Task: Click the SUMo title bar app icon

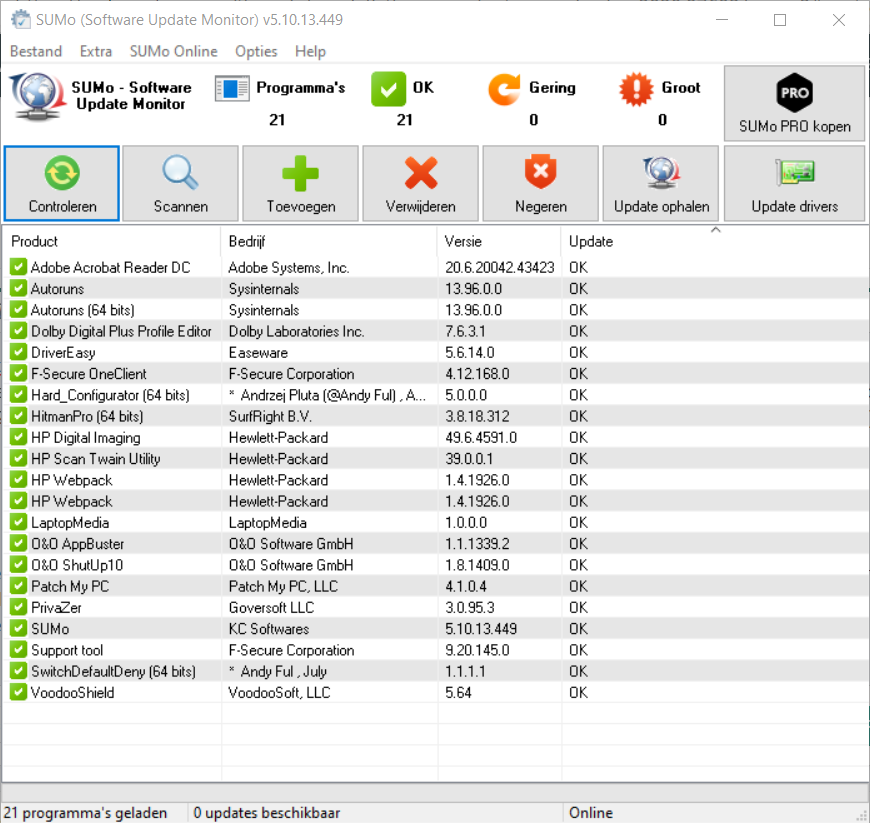Action: pos(21,19)
